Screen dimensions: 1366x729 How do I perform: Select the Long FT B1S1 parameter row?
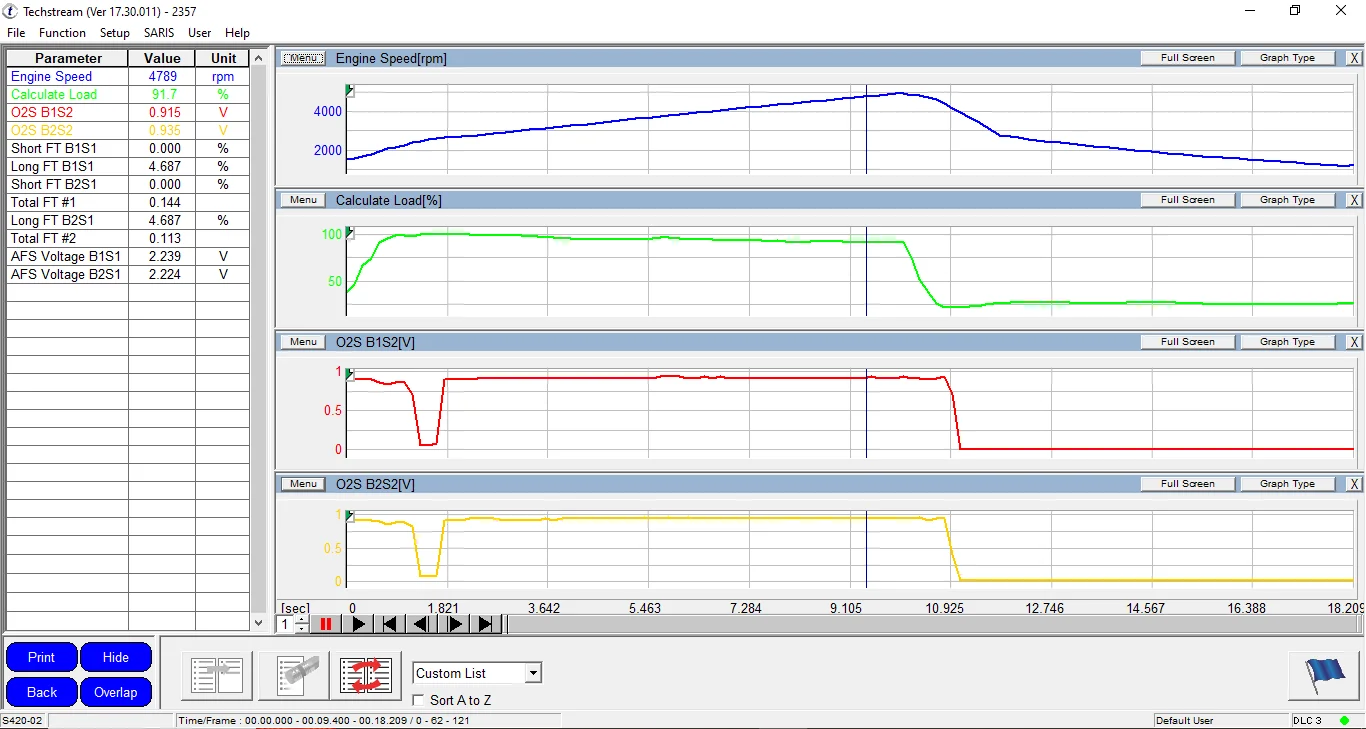[67, 166]
